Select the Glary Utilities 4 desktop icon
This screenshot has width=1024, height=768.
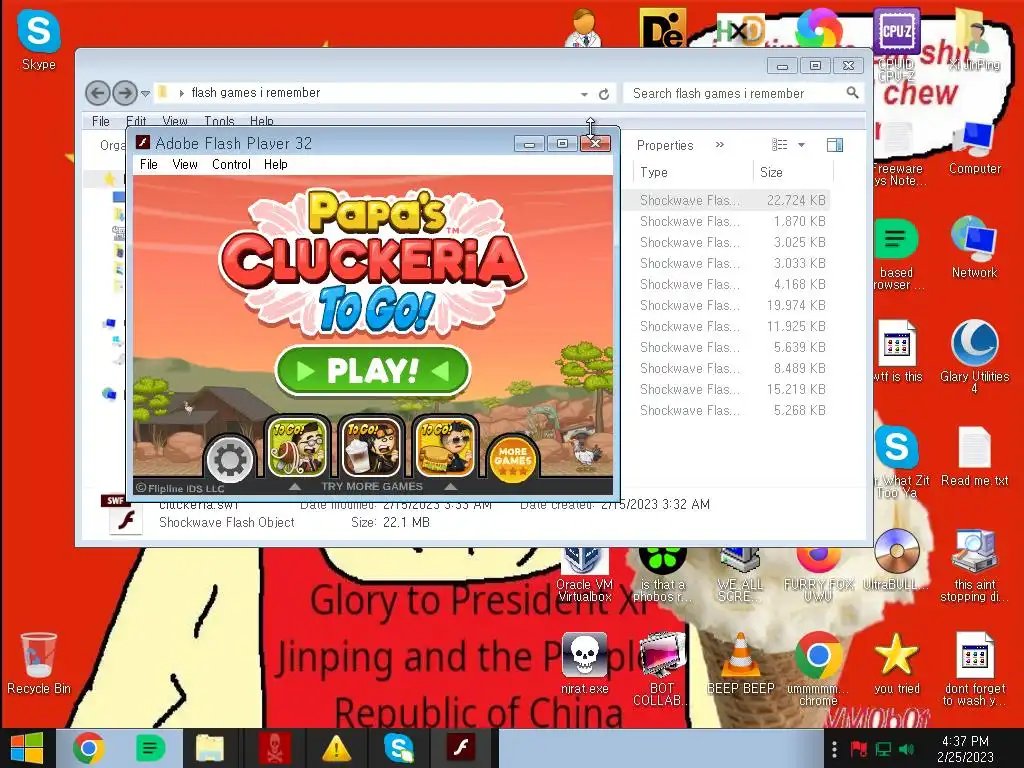point(974,356)
